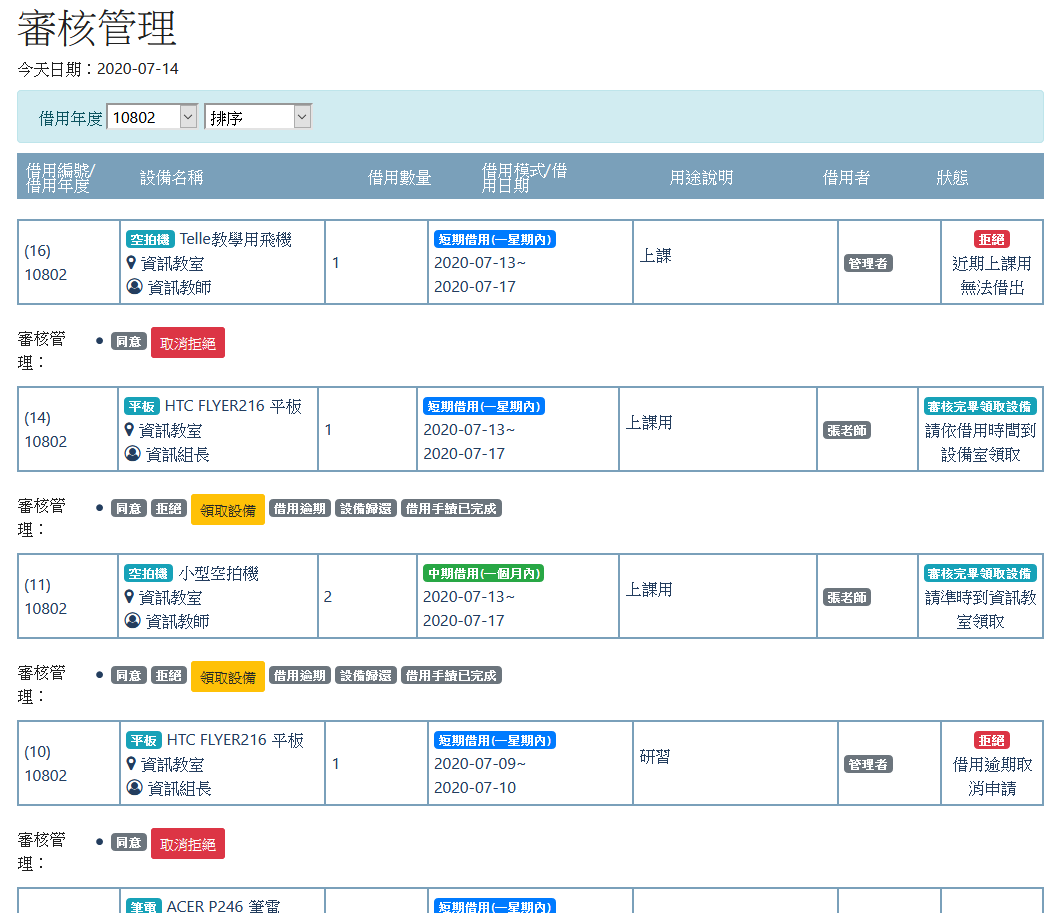Select 拒絕 badge under record 14
The width and height of the screenshot is (1056, 913).
tap(169, 509)
